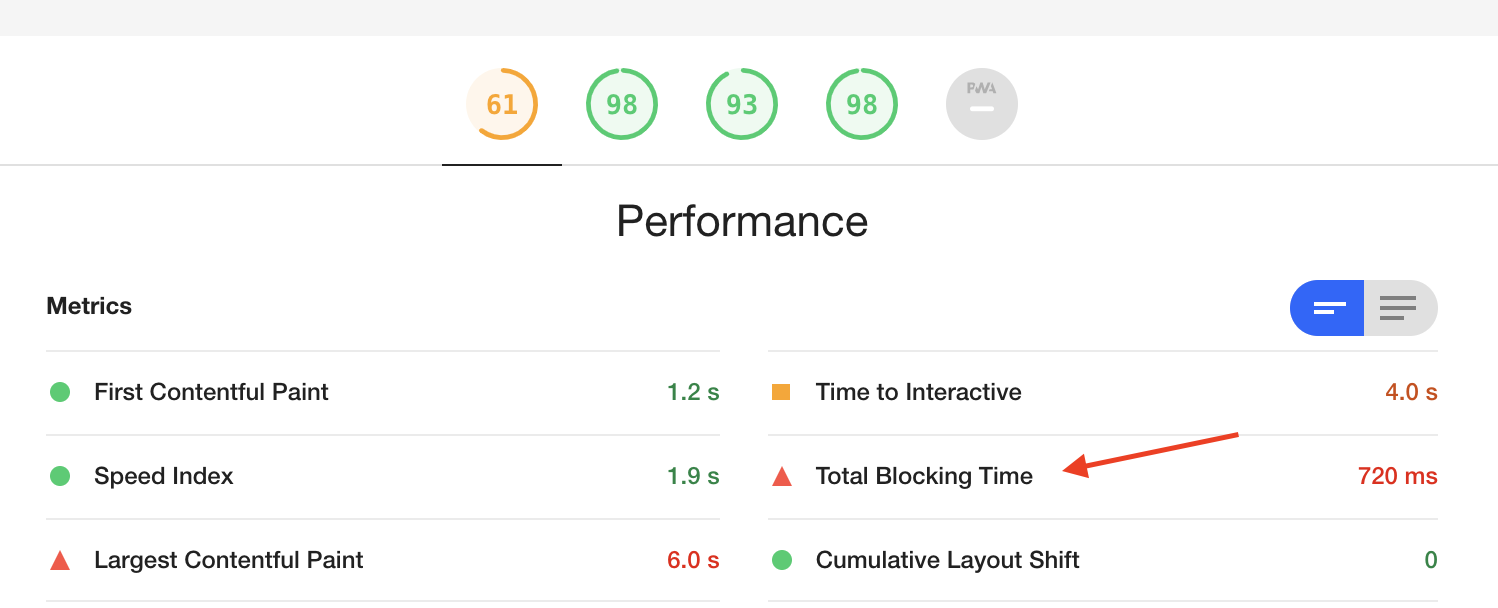Screen dimensions: 1498x608
Task: Click the red triangle beside Total Blocking Time
Action: pyautogui.click(x=782, y=477)
